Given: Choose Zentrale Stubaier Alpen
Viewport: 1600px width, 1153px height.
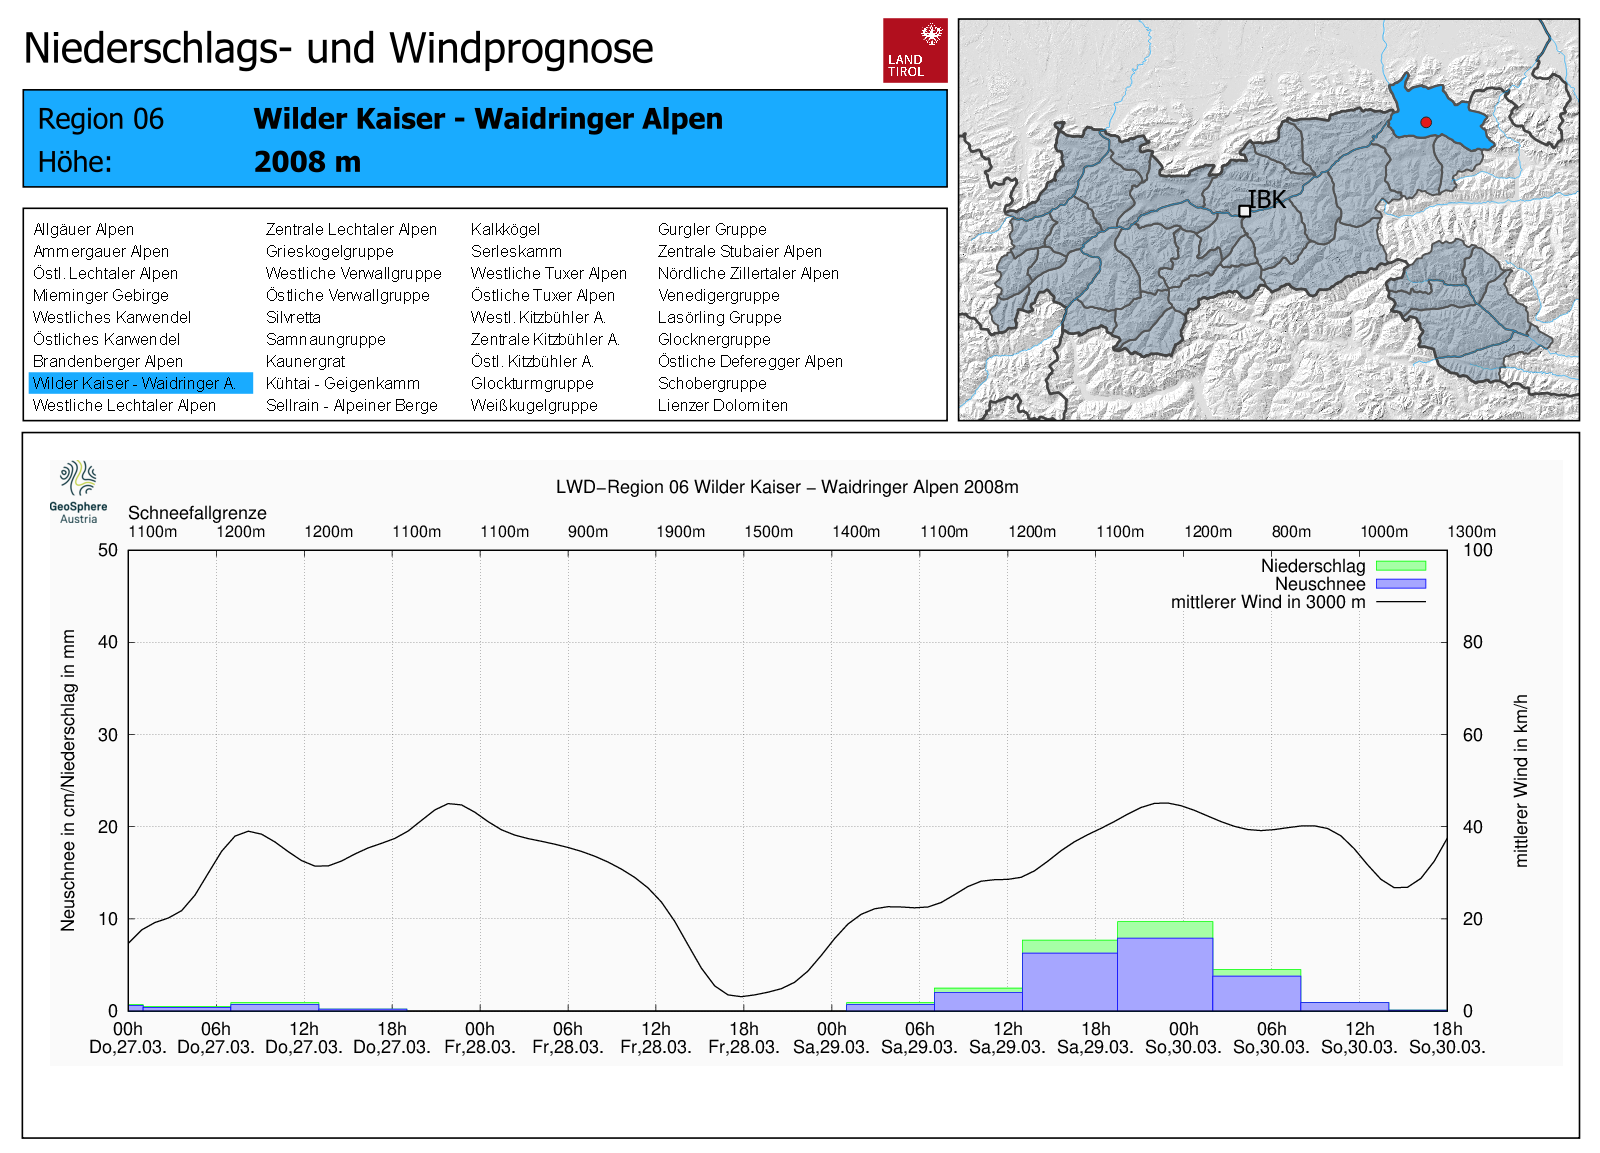Looking at the screenshot, I should pos(739,251).
